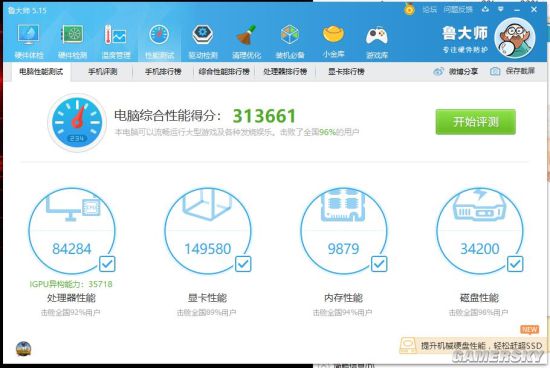Click the processor score 84284

tap(72, 249)
